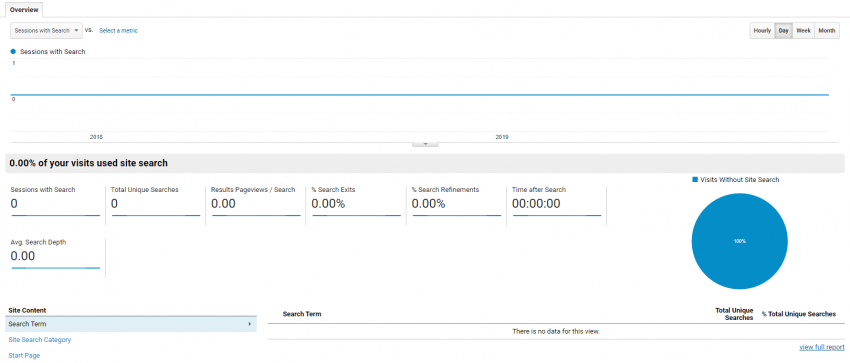
Task: Click the Search Term column header
Action: [302, 314]
